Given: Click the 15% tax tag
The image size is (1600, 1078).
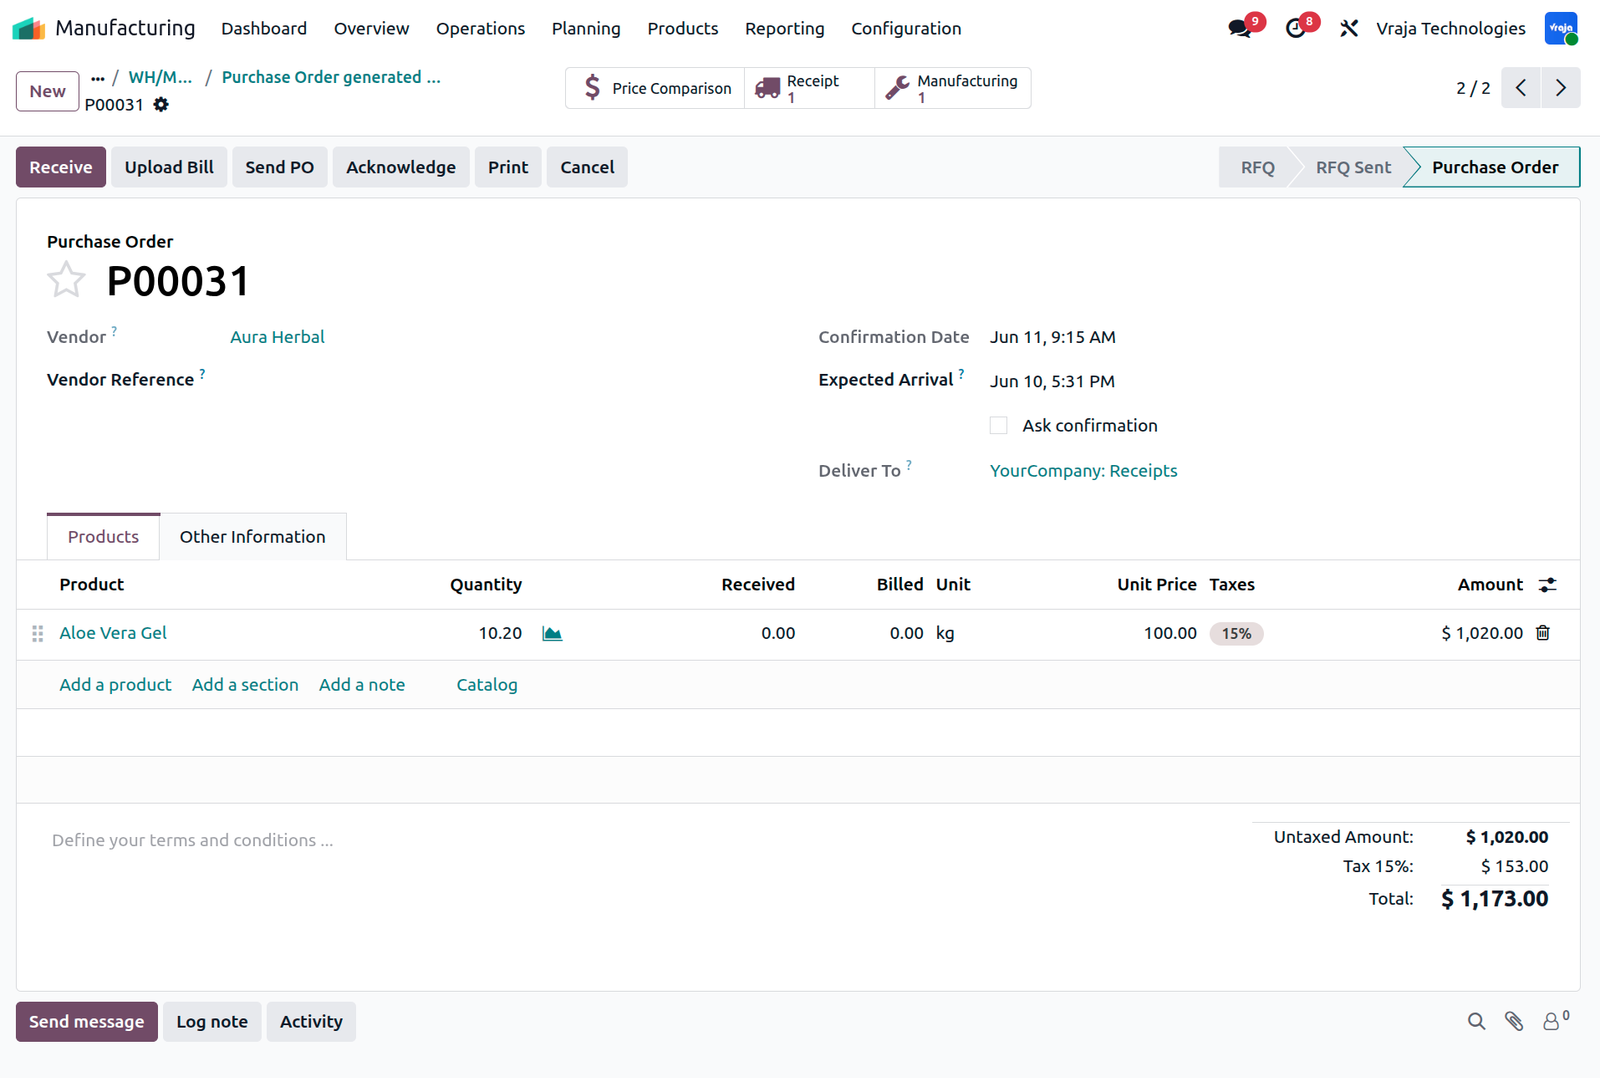Looking at the screenshot, I should point(1236,633).
